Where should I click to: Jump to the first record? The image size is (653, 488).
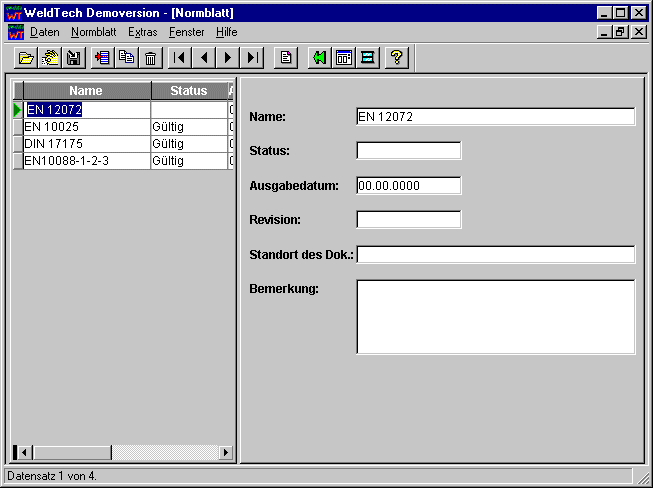tap(180, 58)
